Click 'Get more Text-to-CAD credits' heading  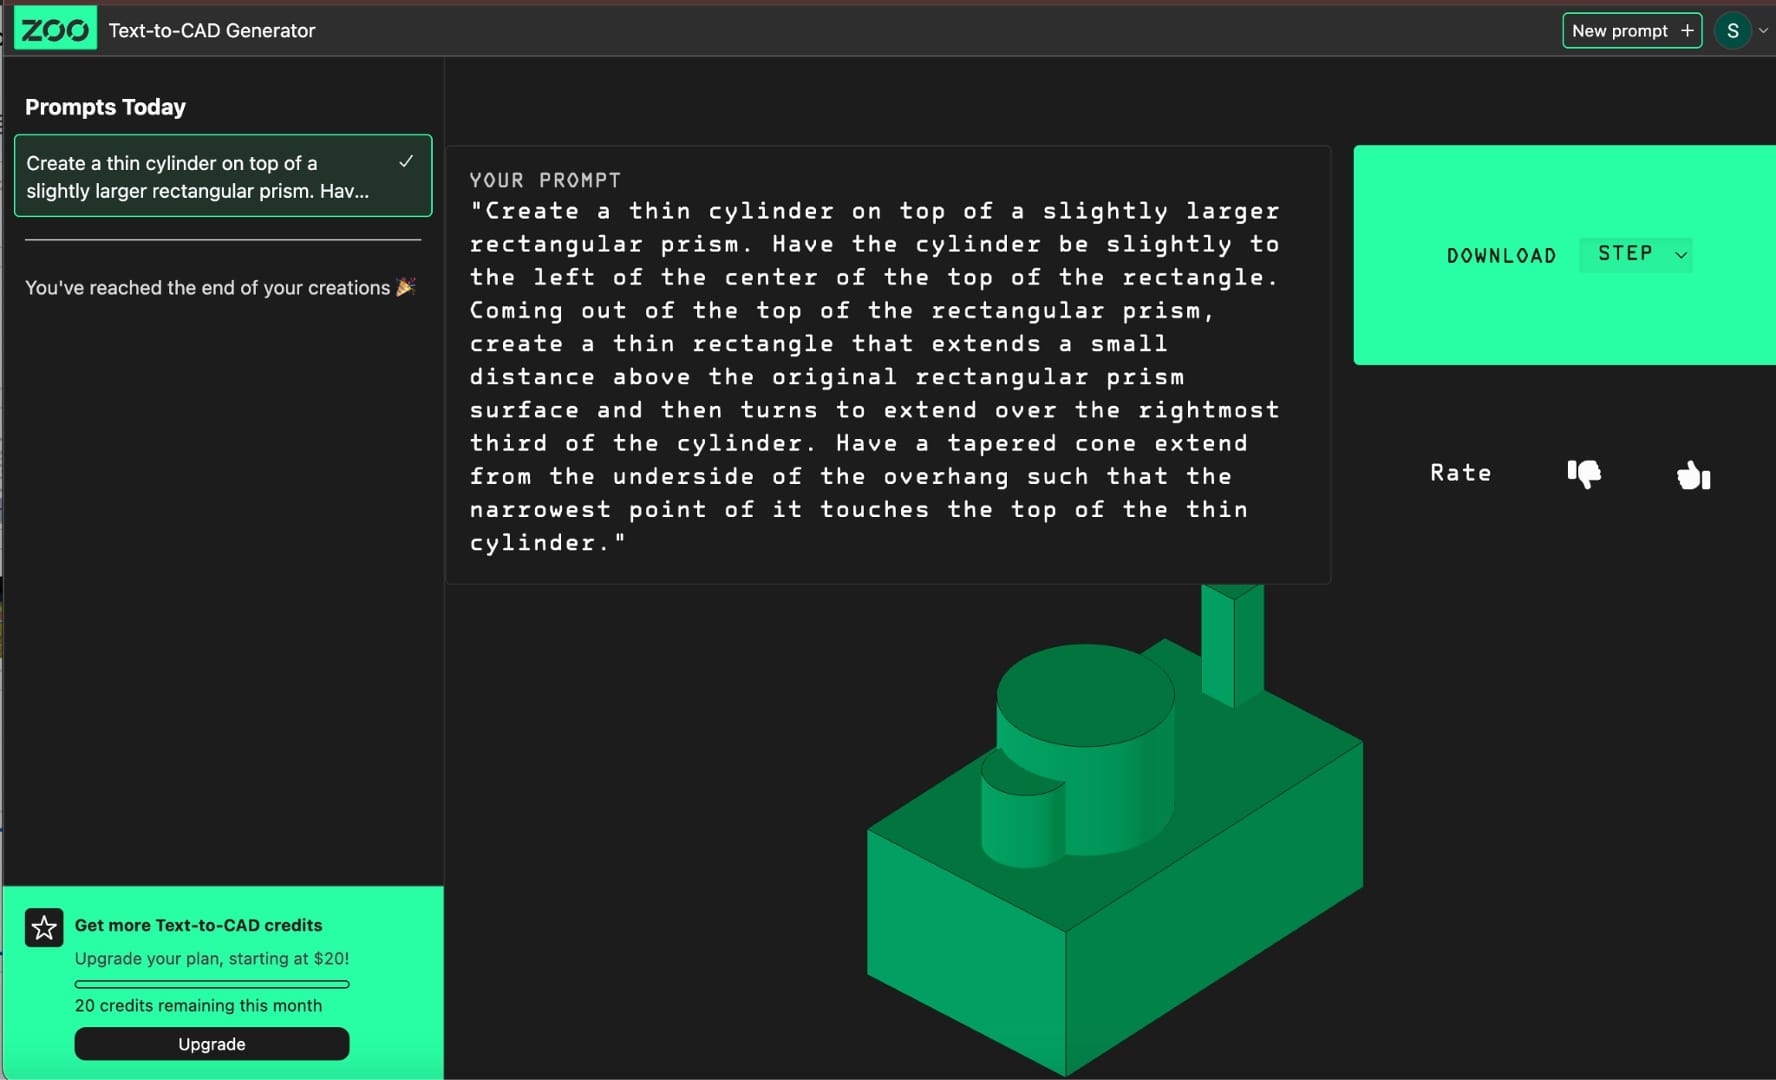(198, 925)
